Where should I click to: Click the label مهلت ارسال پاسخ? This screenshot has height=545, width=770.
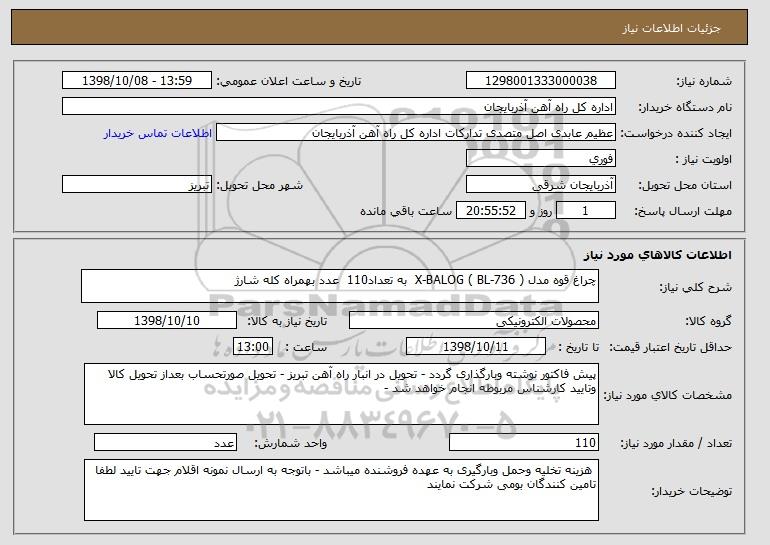tap(683, 212)
